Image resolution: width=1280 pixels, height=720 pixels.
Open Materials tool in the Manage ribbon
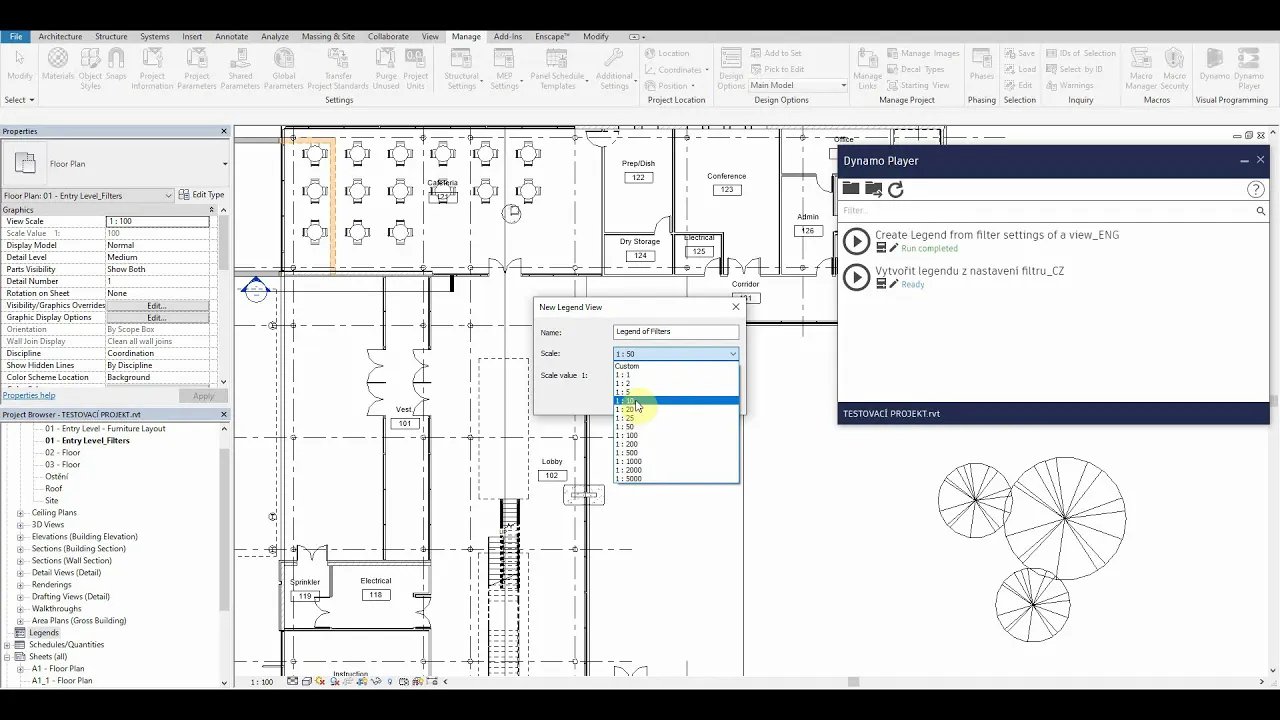(58, 67)
